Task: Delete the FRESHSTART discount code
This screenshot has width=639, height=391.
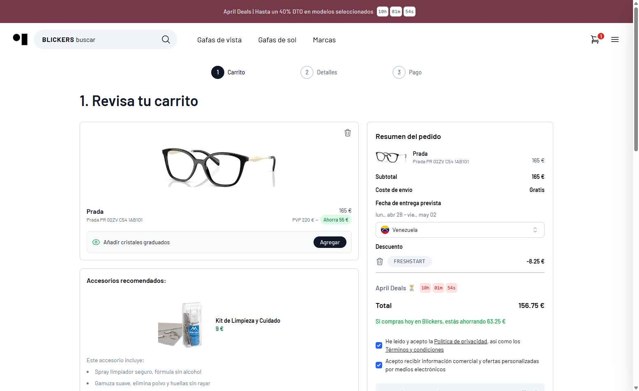Action: pyautogui.click(x=380, y=262)
